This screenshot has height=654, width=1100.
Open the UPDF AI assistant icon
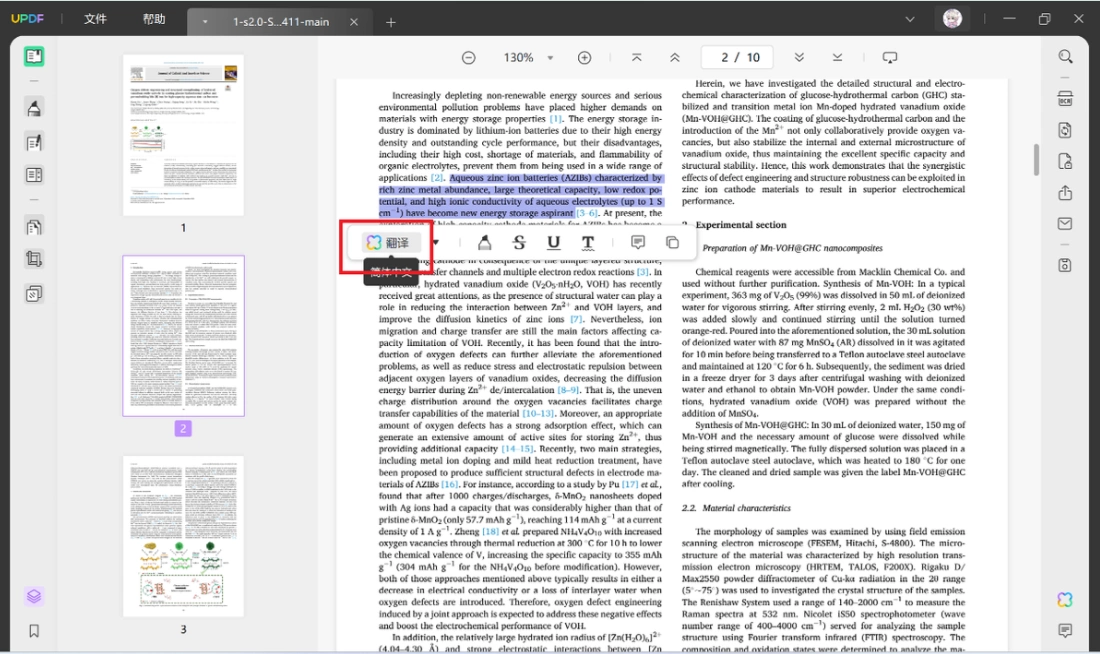1065,600
